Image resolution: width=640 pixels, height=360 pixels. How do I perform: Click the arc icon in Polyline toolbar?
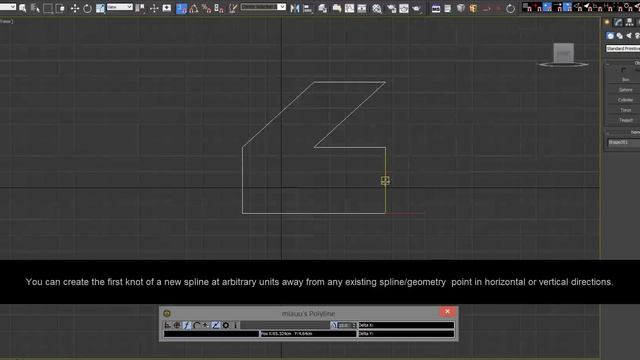pos(196,325)
